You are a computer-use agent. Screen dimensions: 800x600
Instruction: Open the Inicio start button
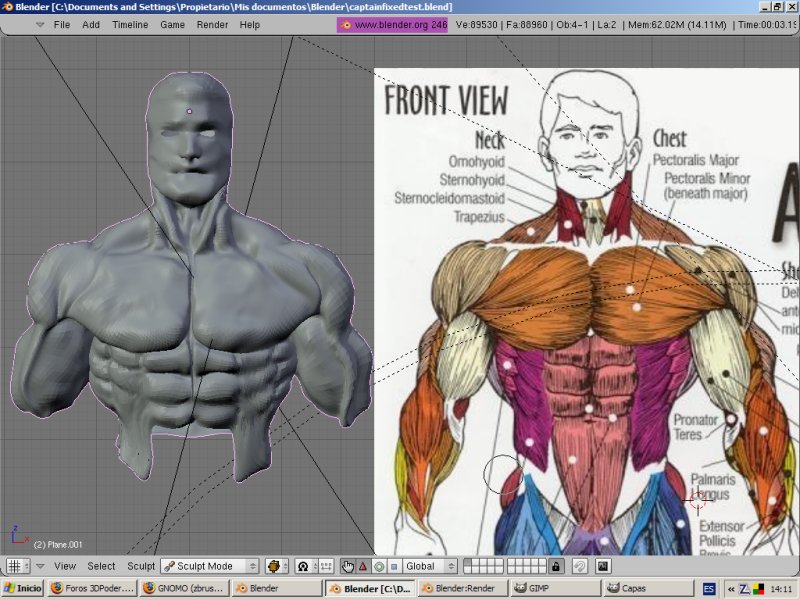click(x=23, y=588)
